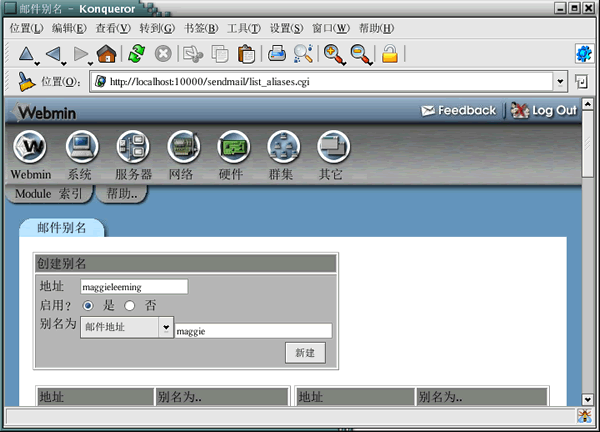Open the 查看(V) menu

click(113, 28)
